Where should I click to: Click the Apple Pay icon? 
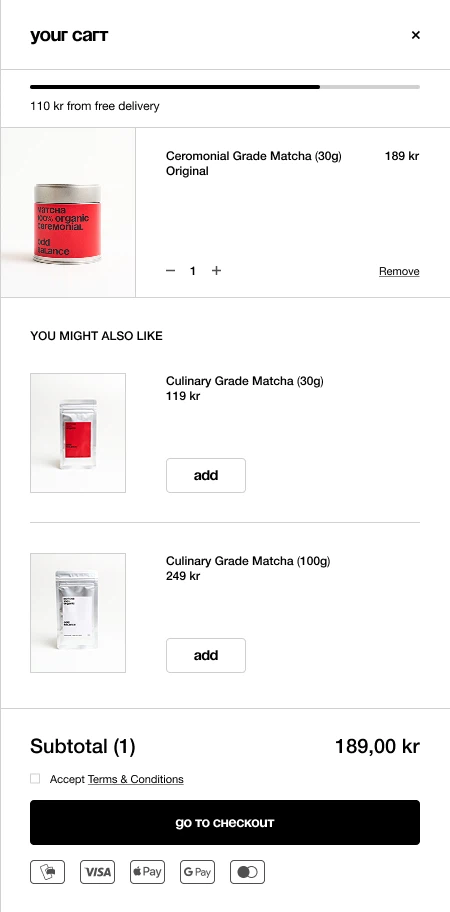[x=147, y=872]
